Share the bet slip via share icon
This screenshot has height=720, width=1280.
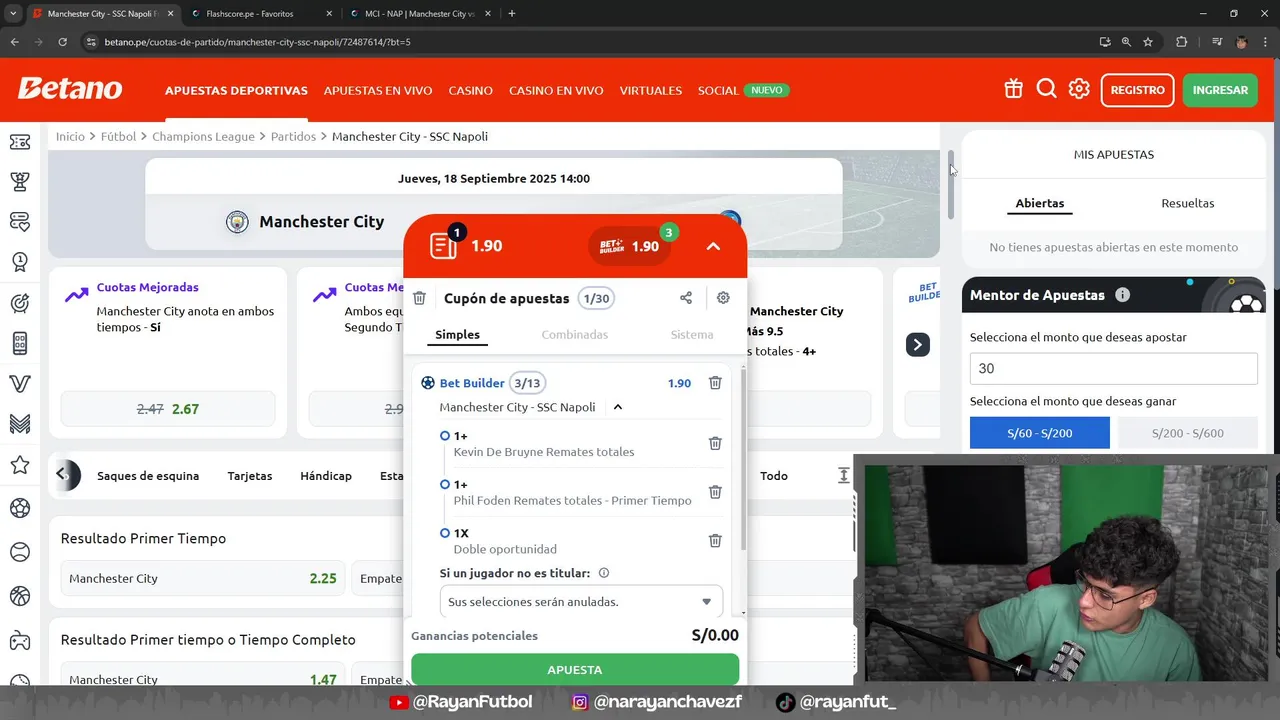tap(686, 298)
